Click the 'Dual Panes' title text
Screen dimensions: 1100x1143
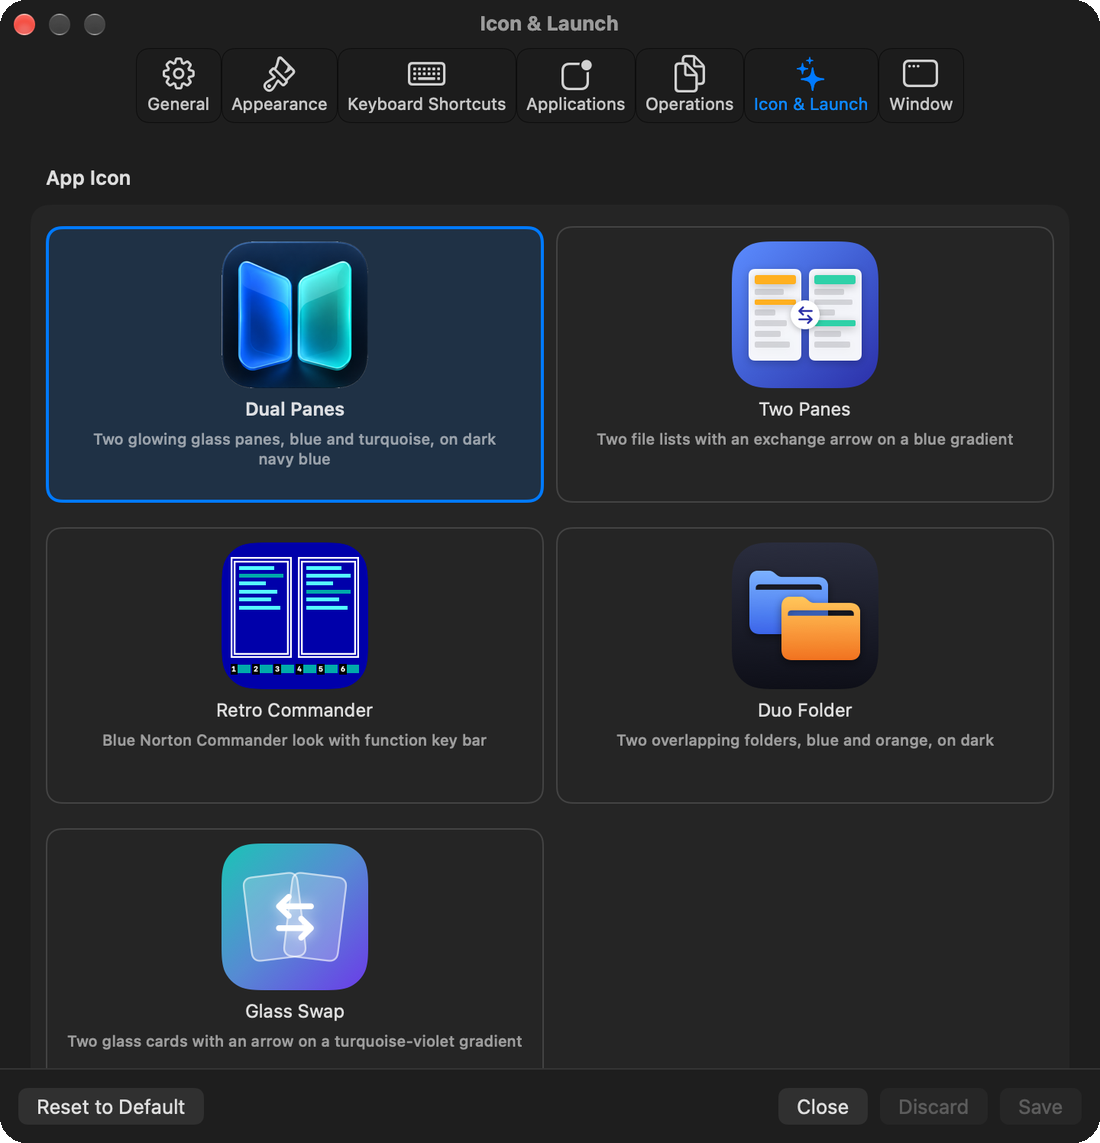pyautogui.click(x=294, y=409)
